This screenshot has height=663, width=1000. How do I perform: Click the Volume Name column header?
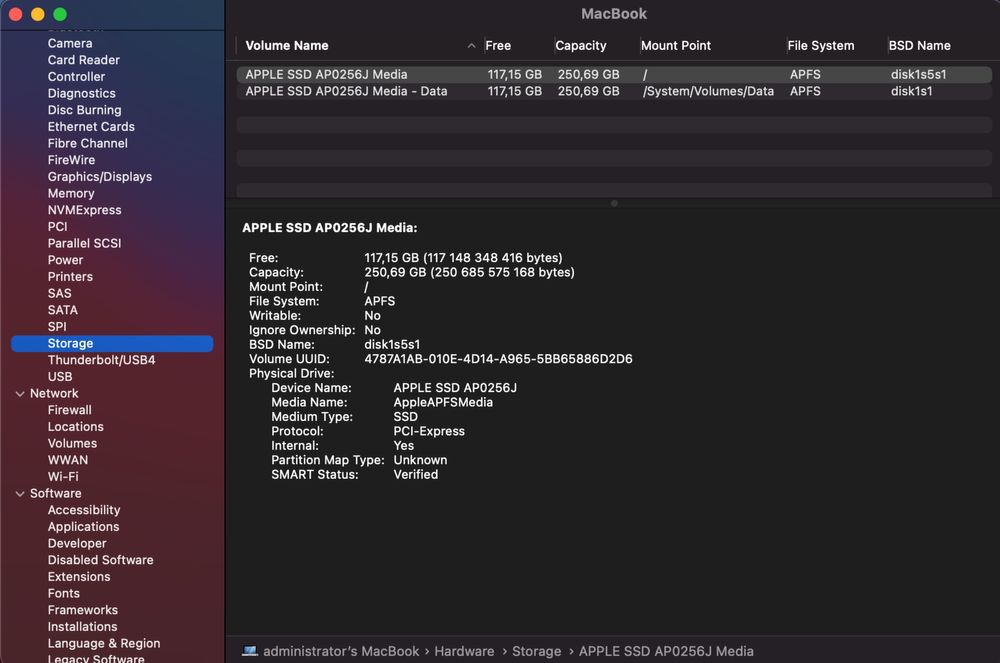287,45
